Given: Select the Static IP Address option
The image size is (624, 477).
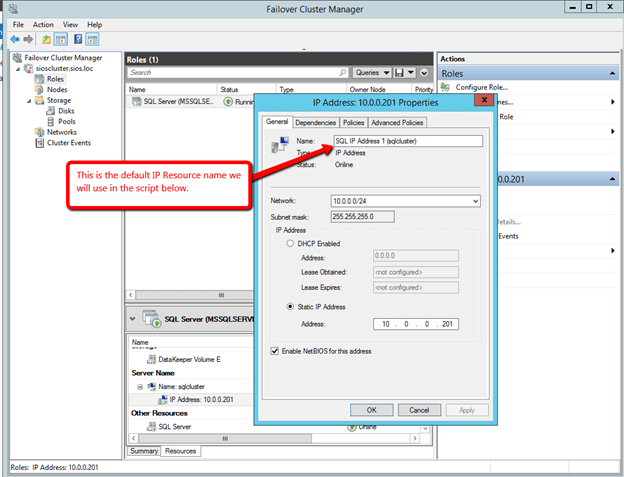Looking at the screenshot, I should 290,308.
